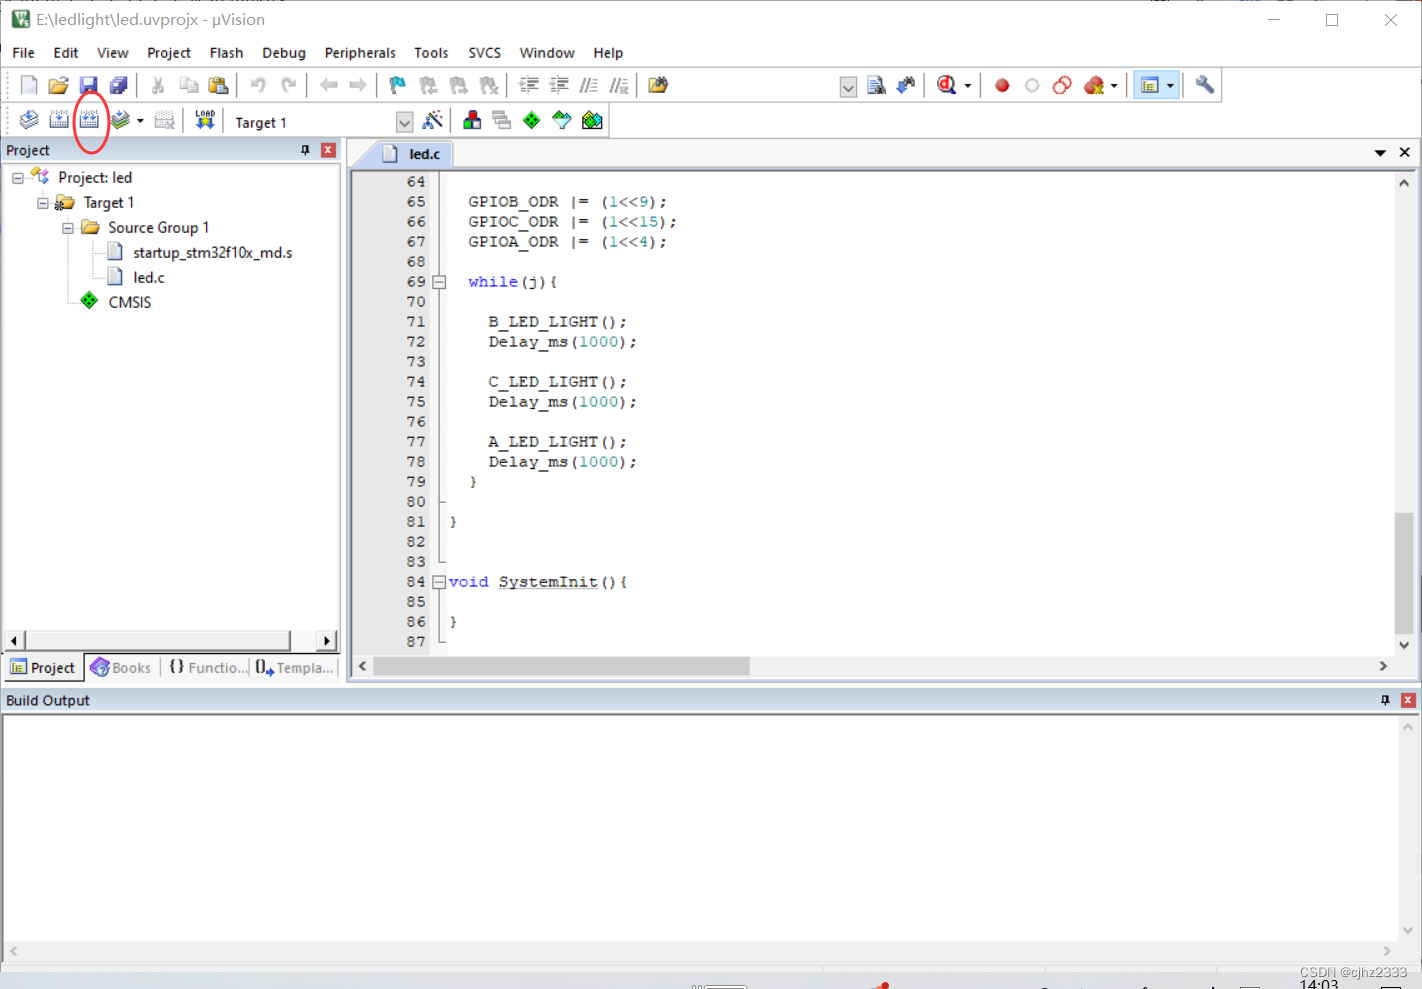Switch to the Templates panel tab
This screenshot has width=1422, height=989.
(x=295, y=668)
